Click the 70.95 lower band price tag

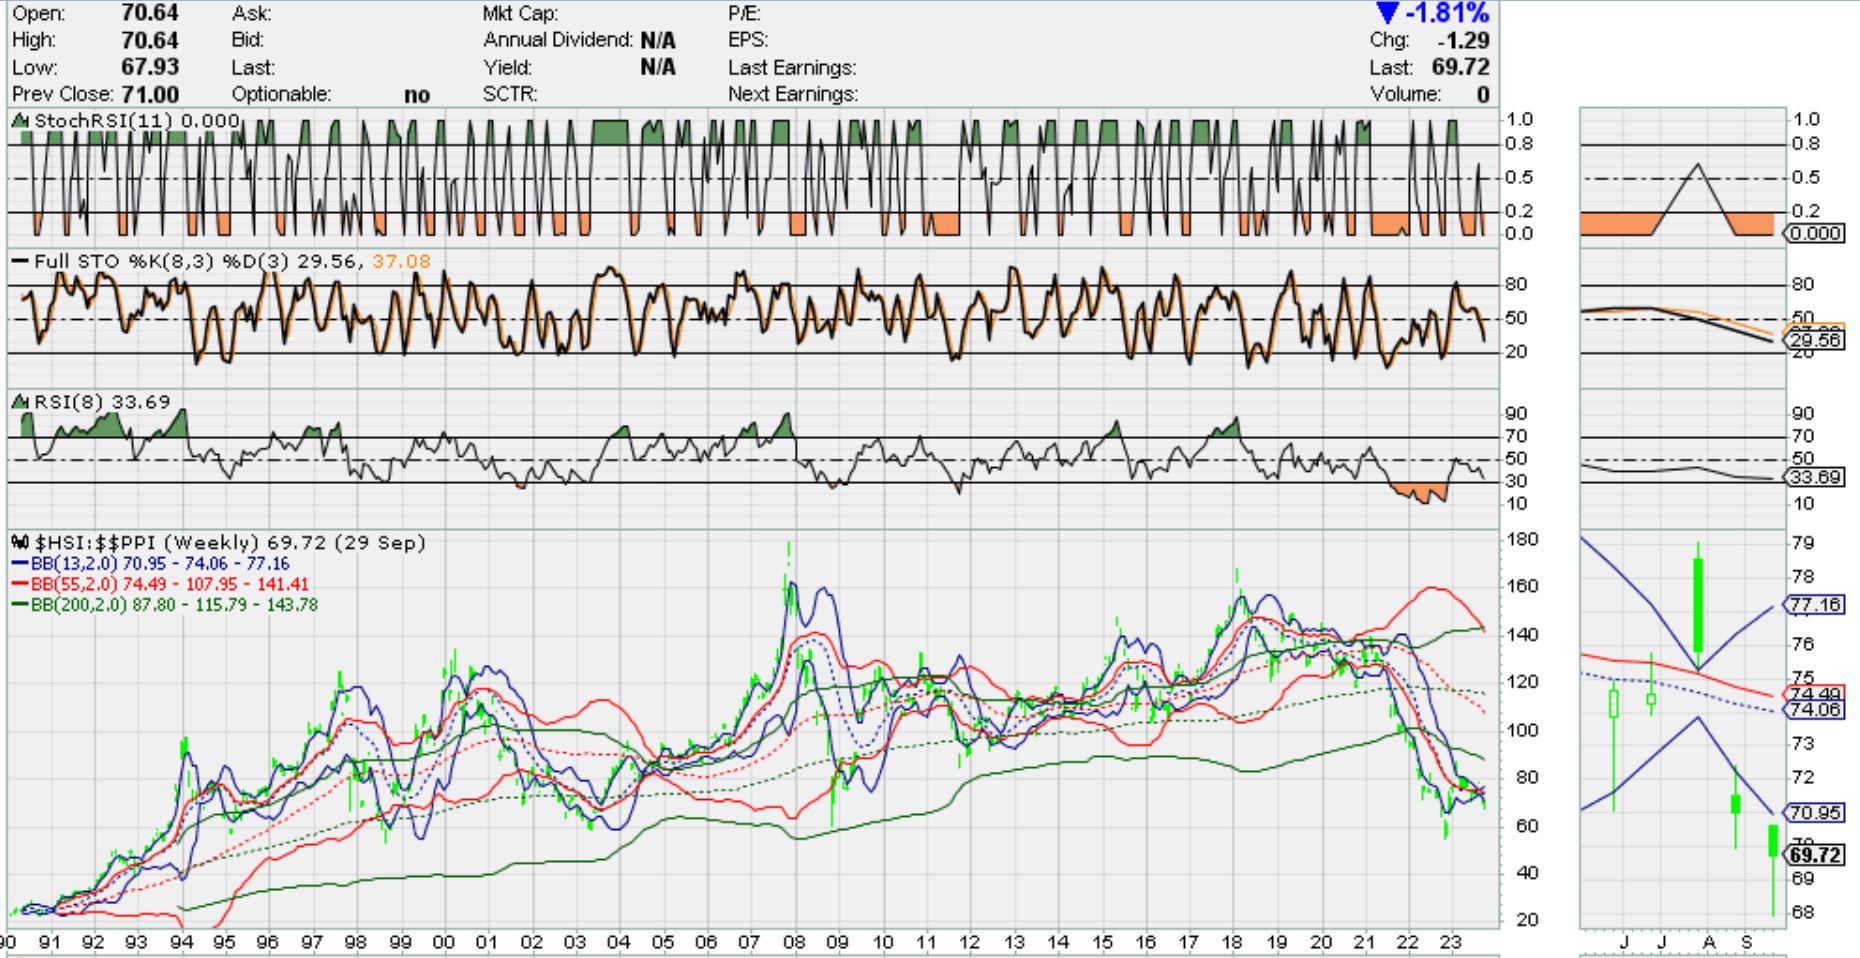pyautogui.click(x=1815, y=812)
